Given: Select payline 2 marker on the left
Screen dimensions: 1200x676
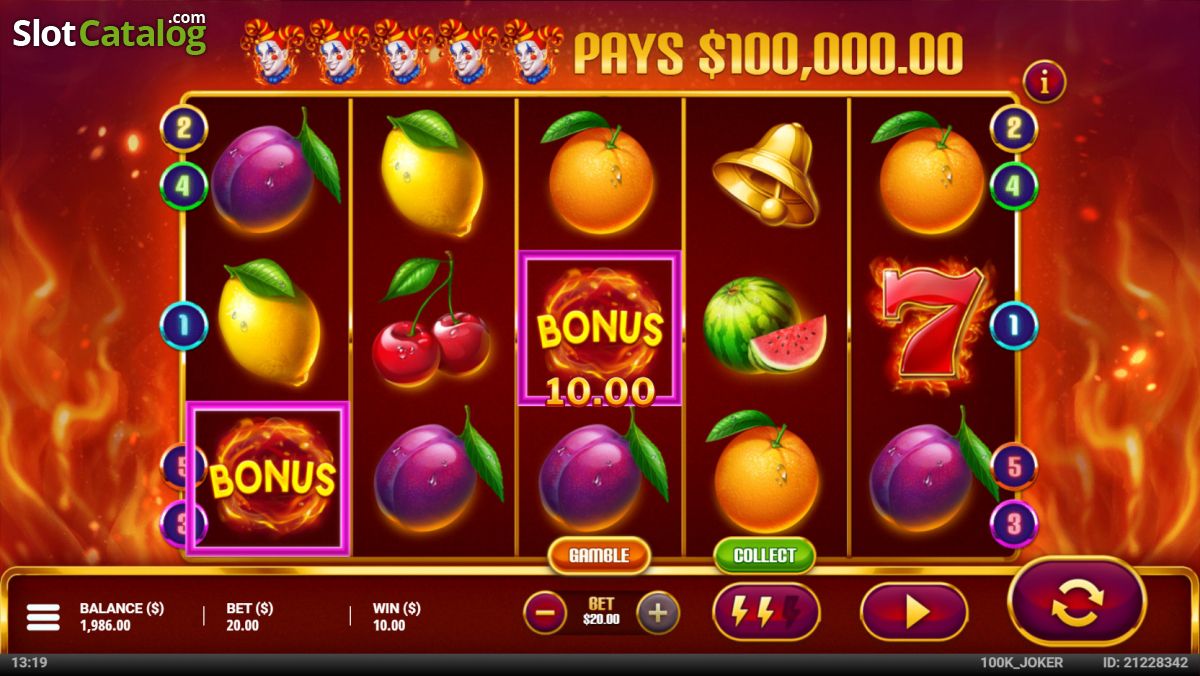Looking at the screenshot, I should click(184, 128).
